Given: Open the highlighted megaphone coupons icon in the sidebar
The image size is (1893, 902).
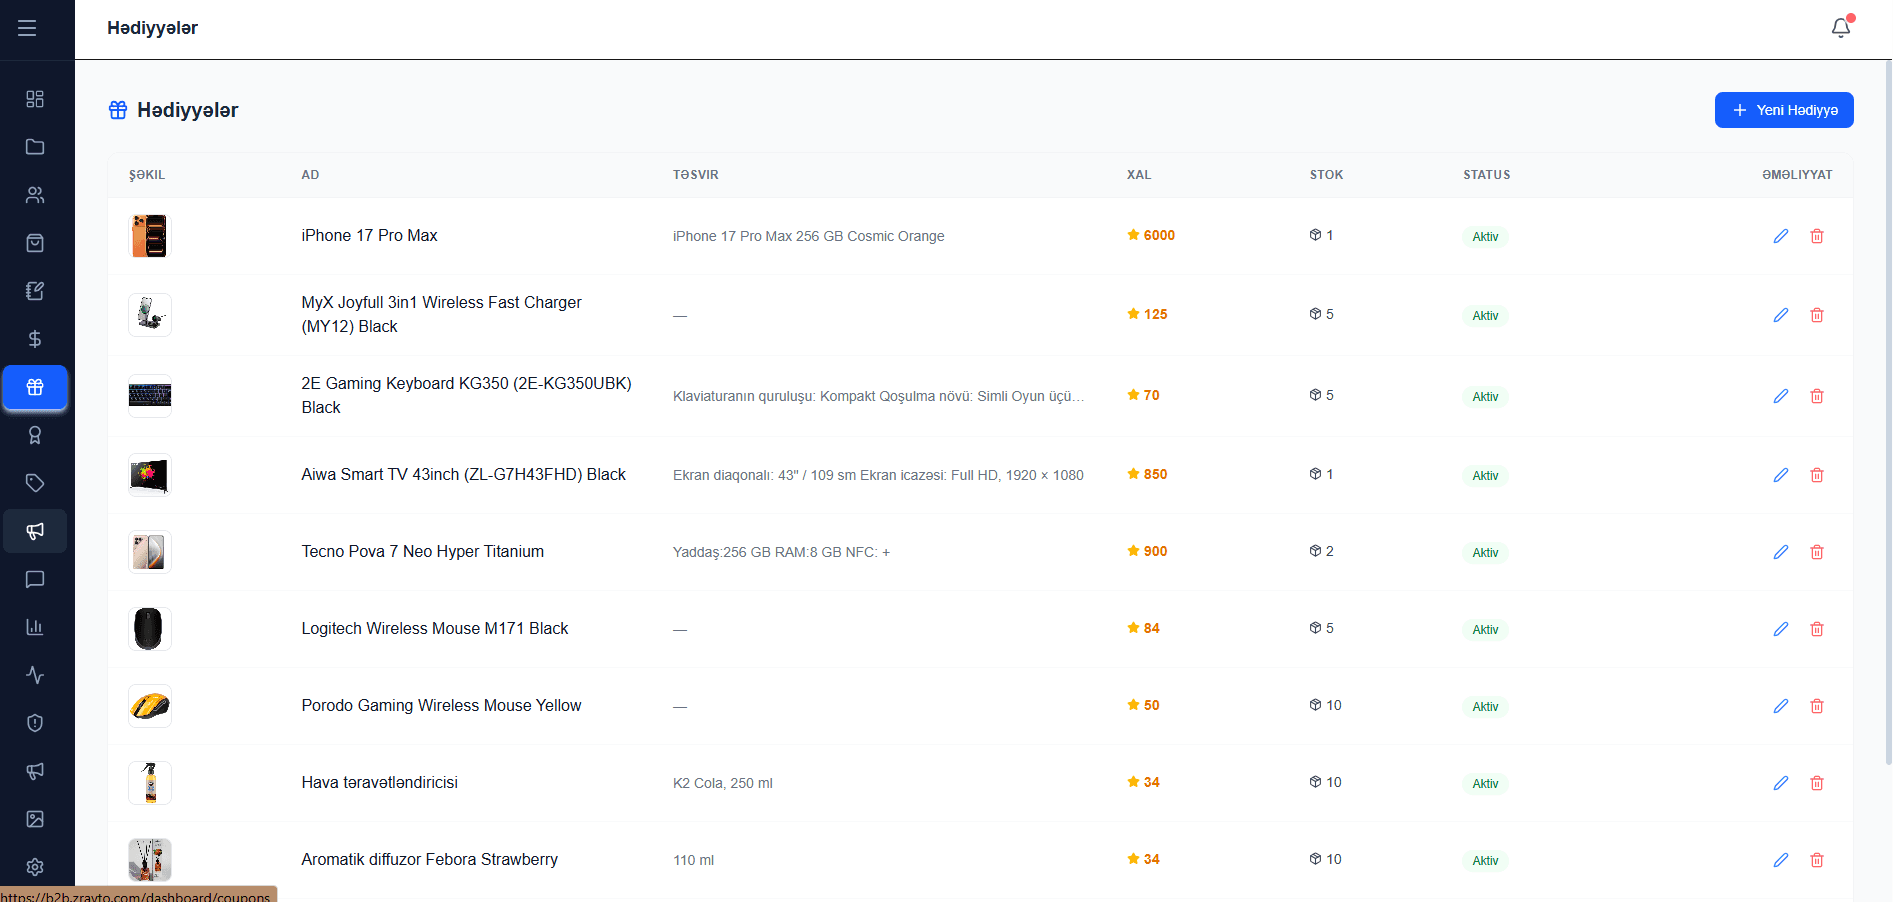Looking at the screenshot, I should click(35, 531).
